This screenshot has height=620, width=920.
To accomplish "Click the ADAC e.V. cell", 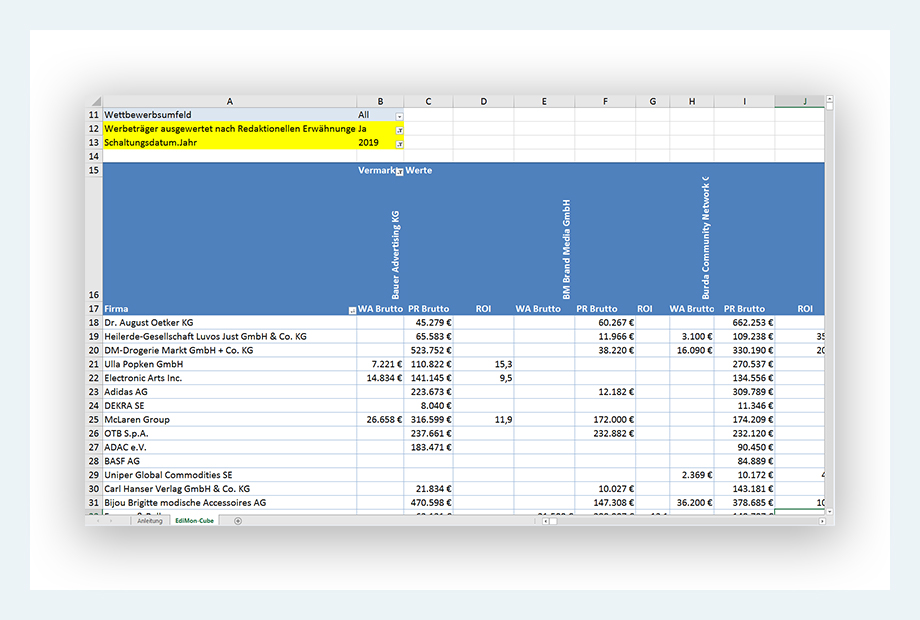I will coord(229,447).
